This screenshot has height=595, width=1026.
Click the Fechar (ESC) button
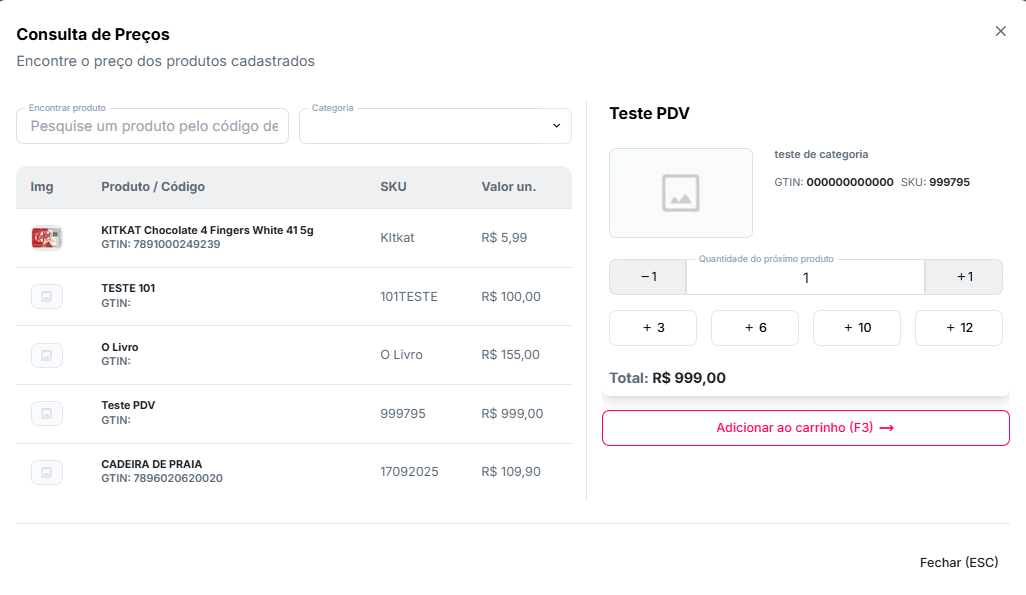pos(958,563)
